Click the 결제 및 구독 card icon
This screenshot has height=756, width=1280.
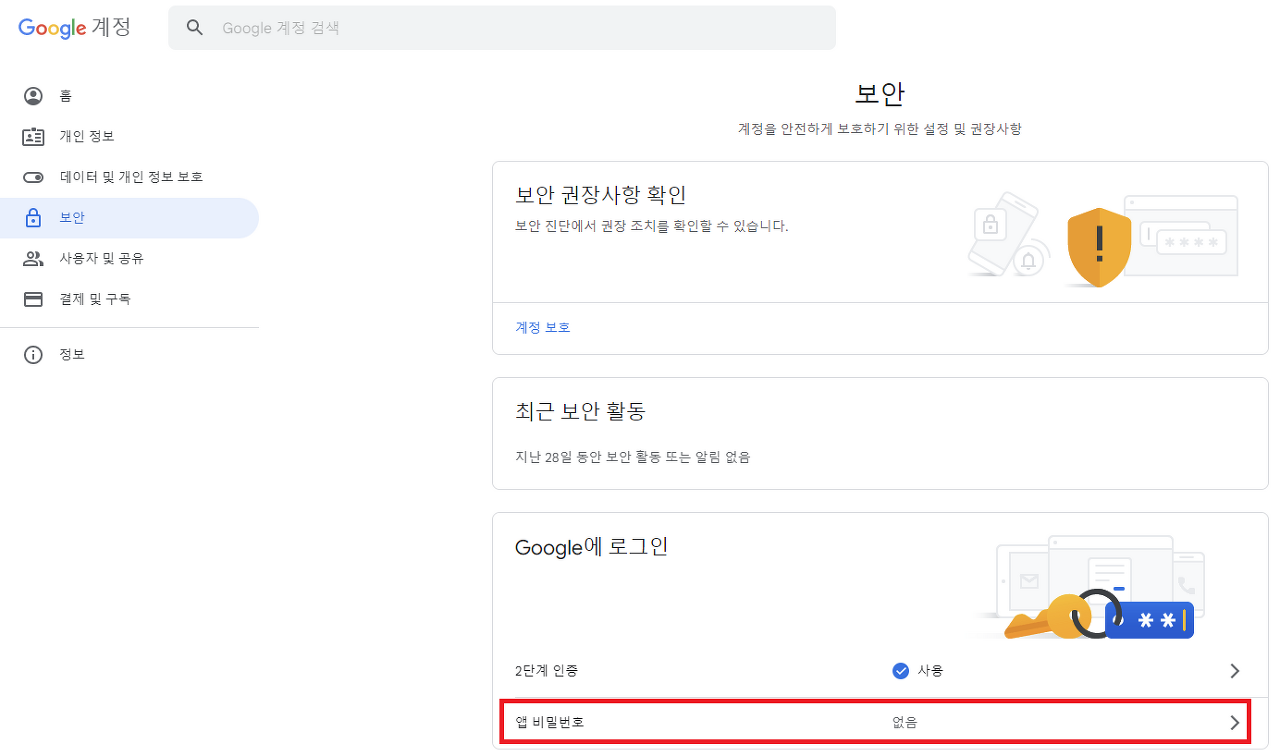point(34,299)
